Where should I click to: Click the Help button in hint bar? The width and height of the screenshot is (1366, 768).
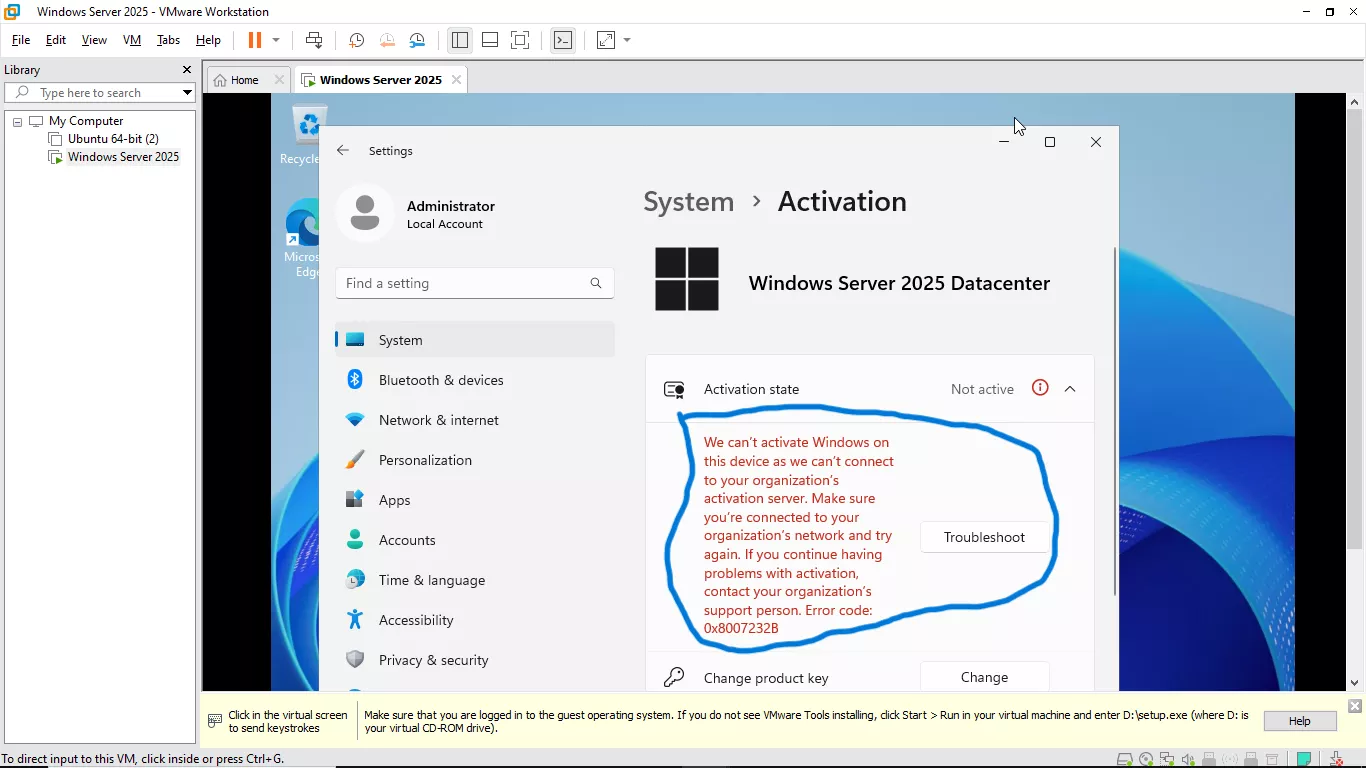click(x=1299, y=721)
